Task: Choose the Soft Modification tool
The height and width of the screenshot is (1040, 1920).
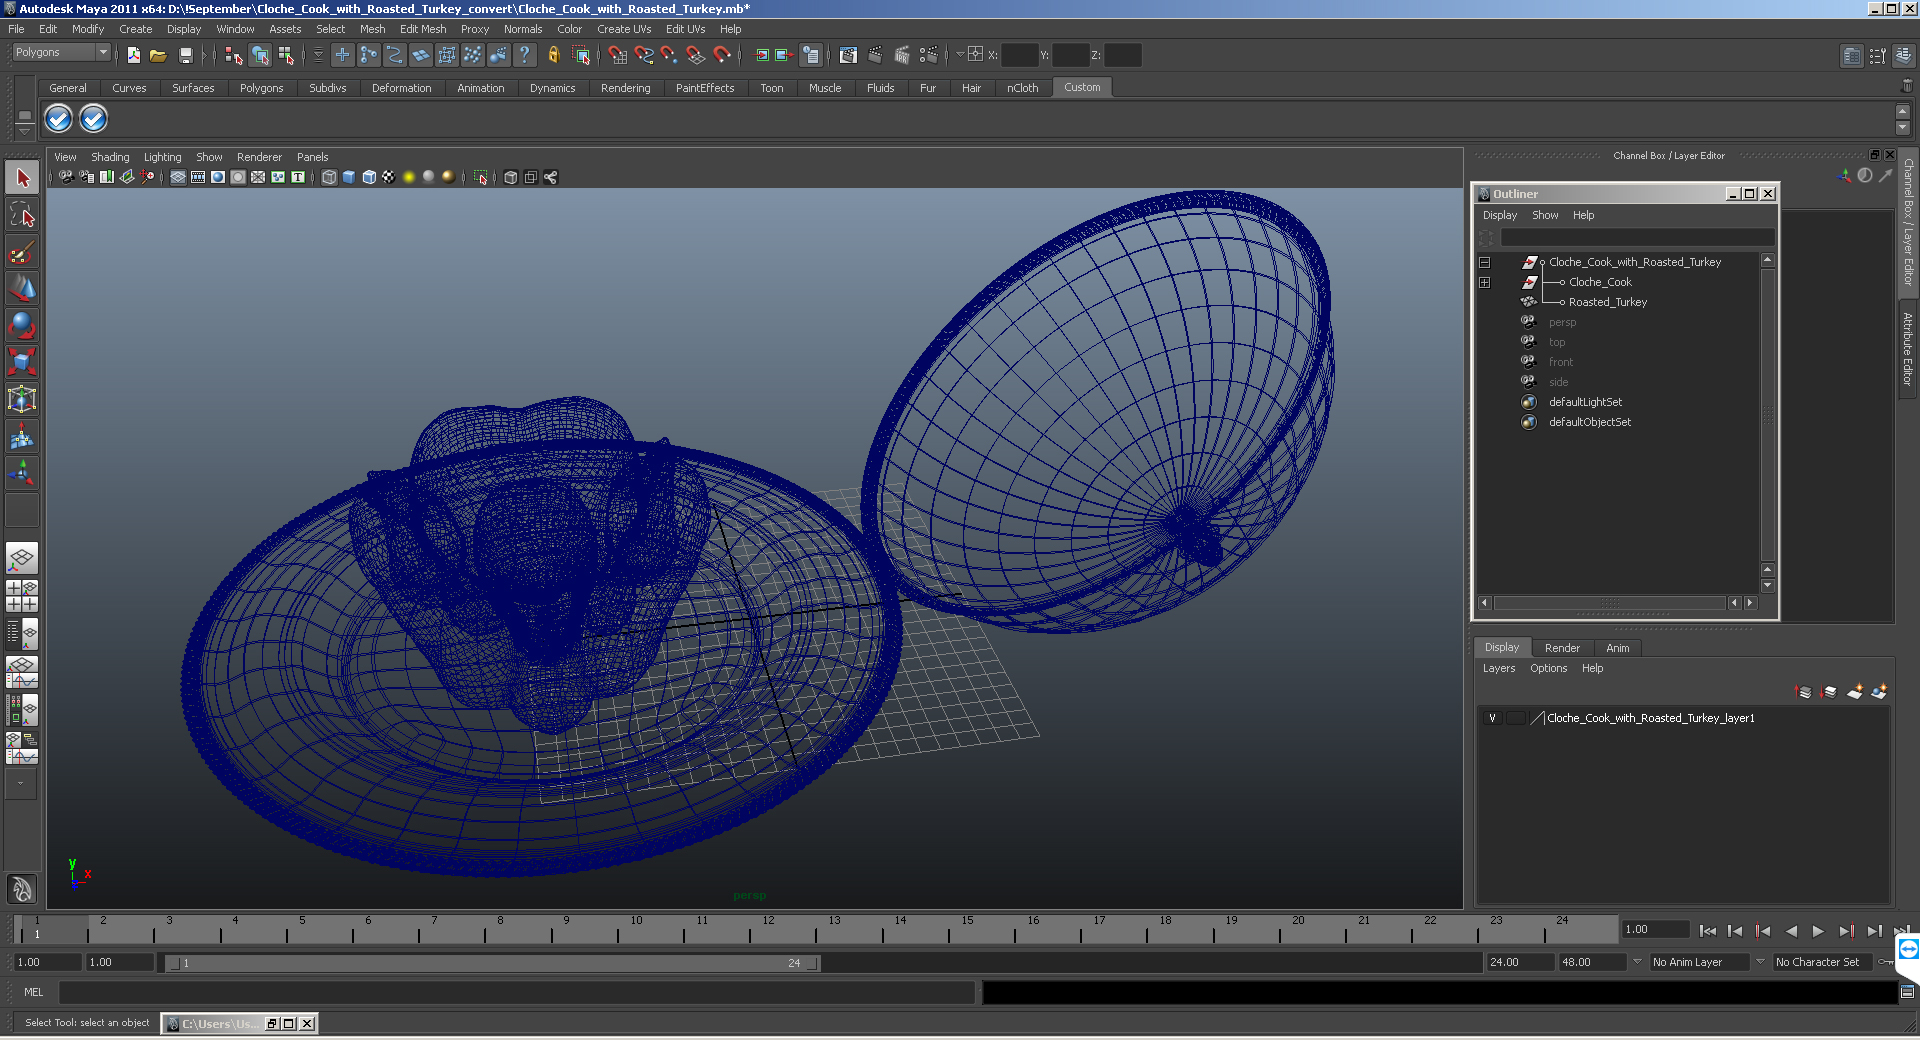Action: pyautogui.click(x=22, y=436)
